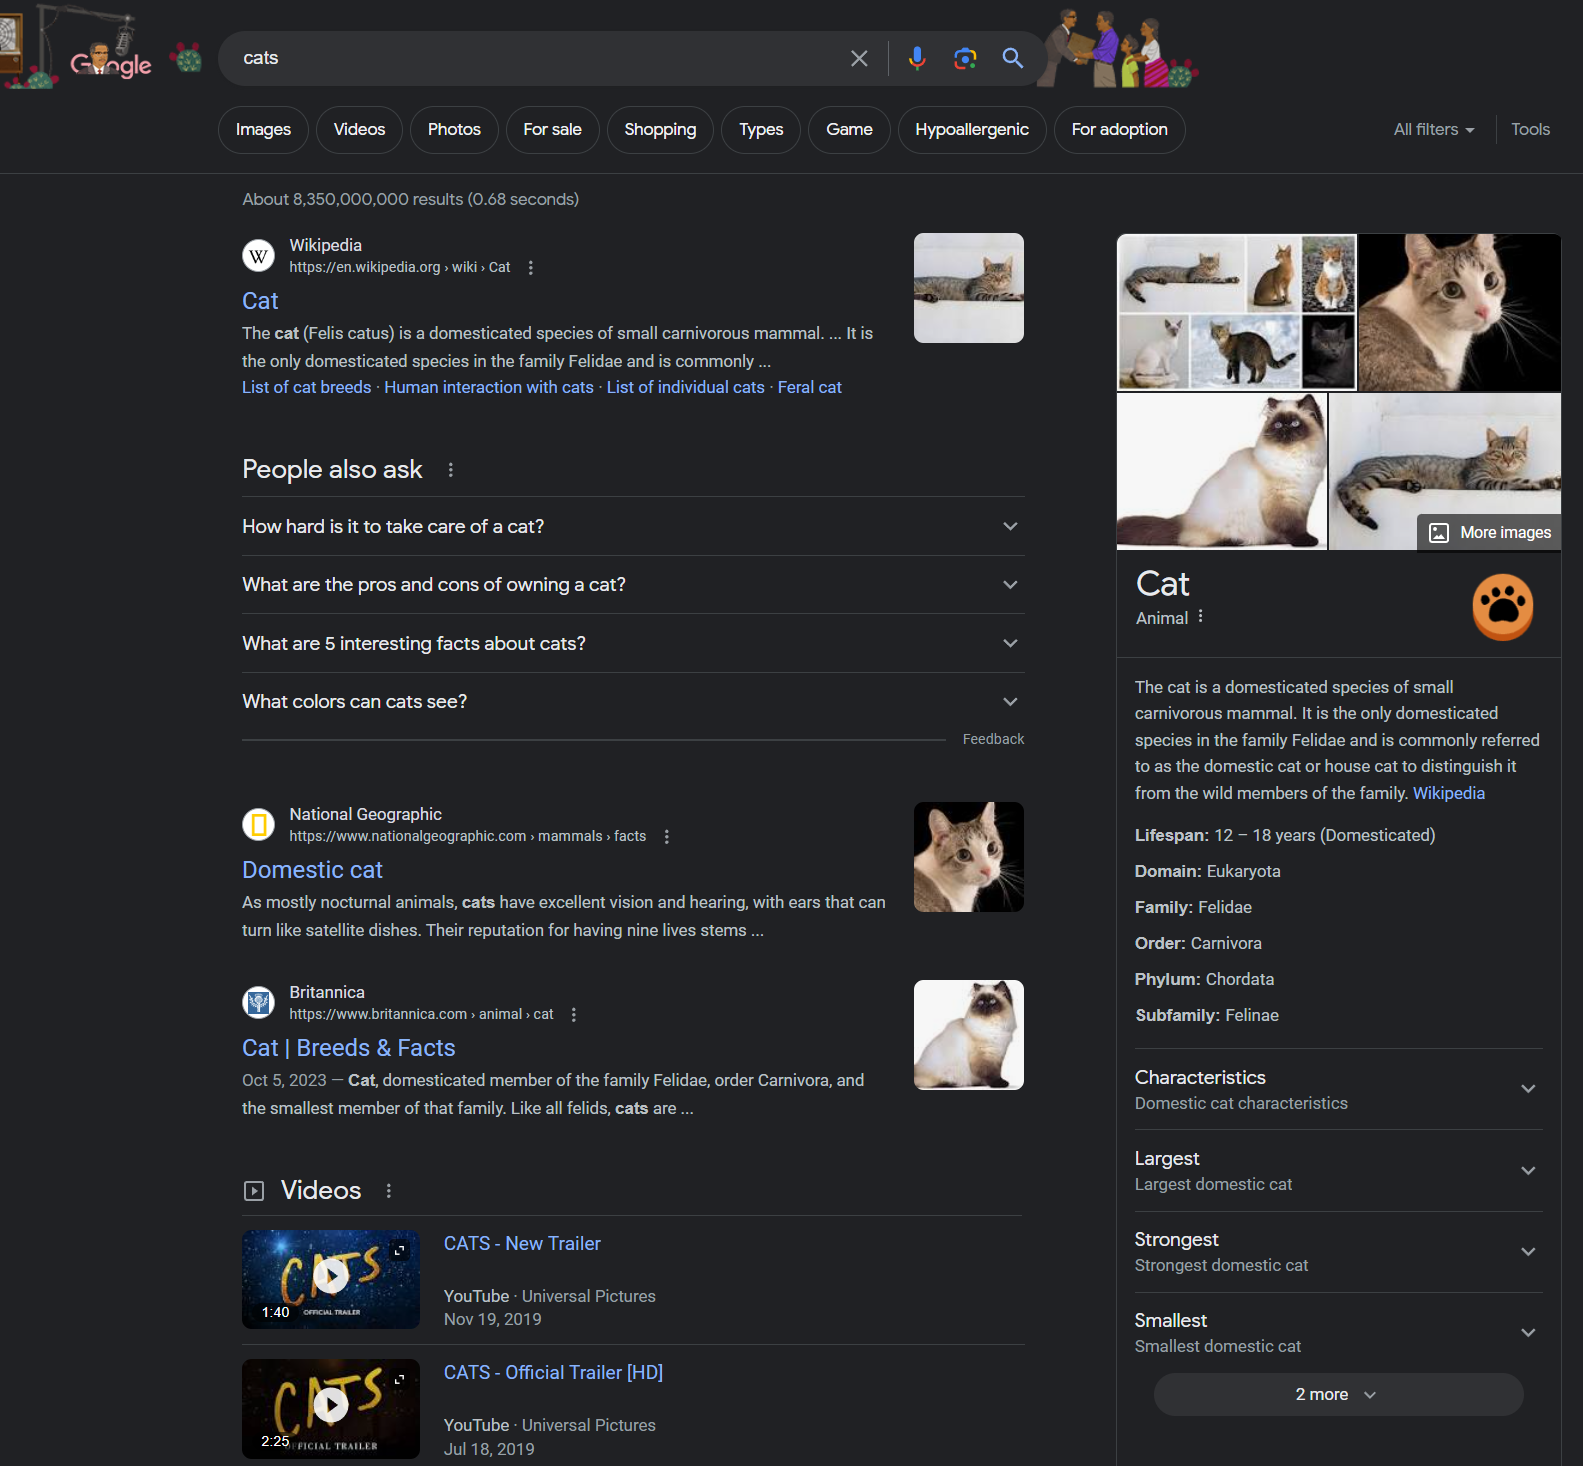Start voice search with microphone icon
This screenshot has height=1466, width=1583.
916,58
